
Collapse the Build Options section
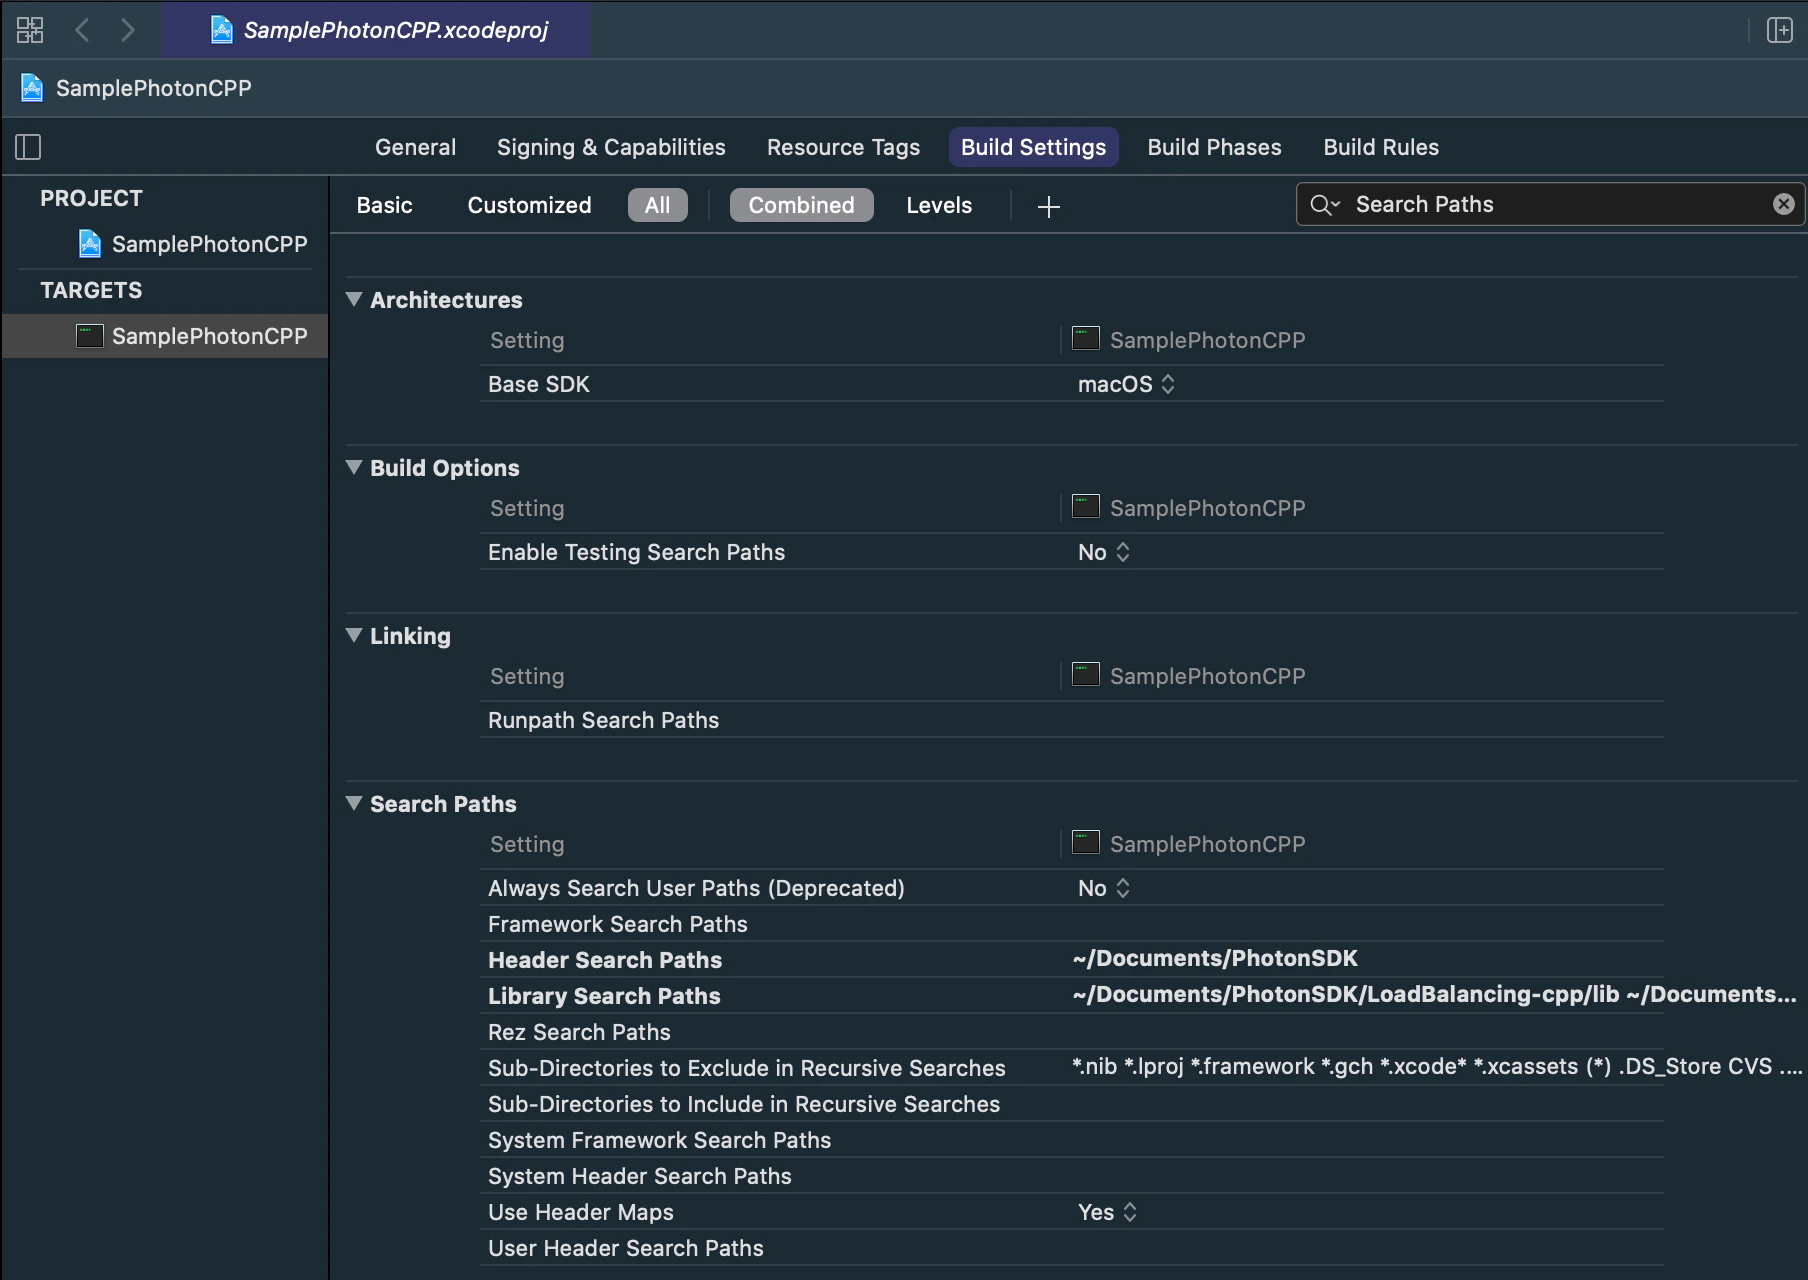tap(354, 467)
